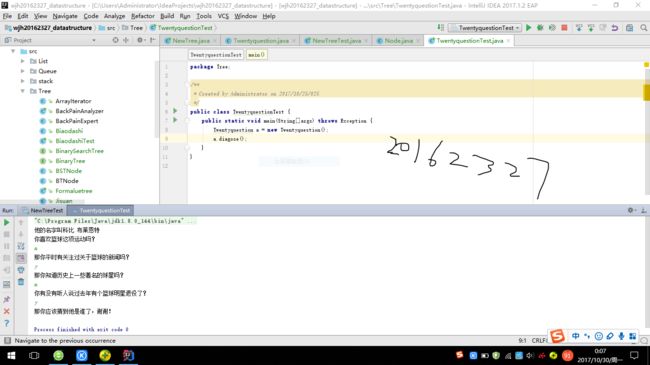Open the Project view dropdown
Viewport: 650px width, 365px height.
pos(94,40)
